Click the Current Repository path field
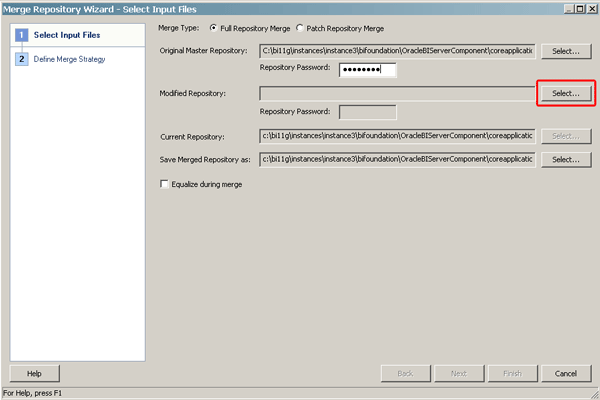This screenshot has width=600, height=400. point(397,136)
